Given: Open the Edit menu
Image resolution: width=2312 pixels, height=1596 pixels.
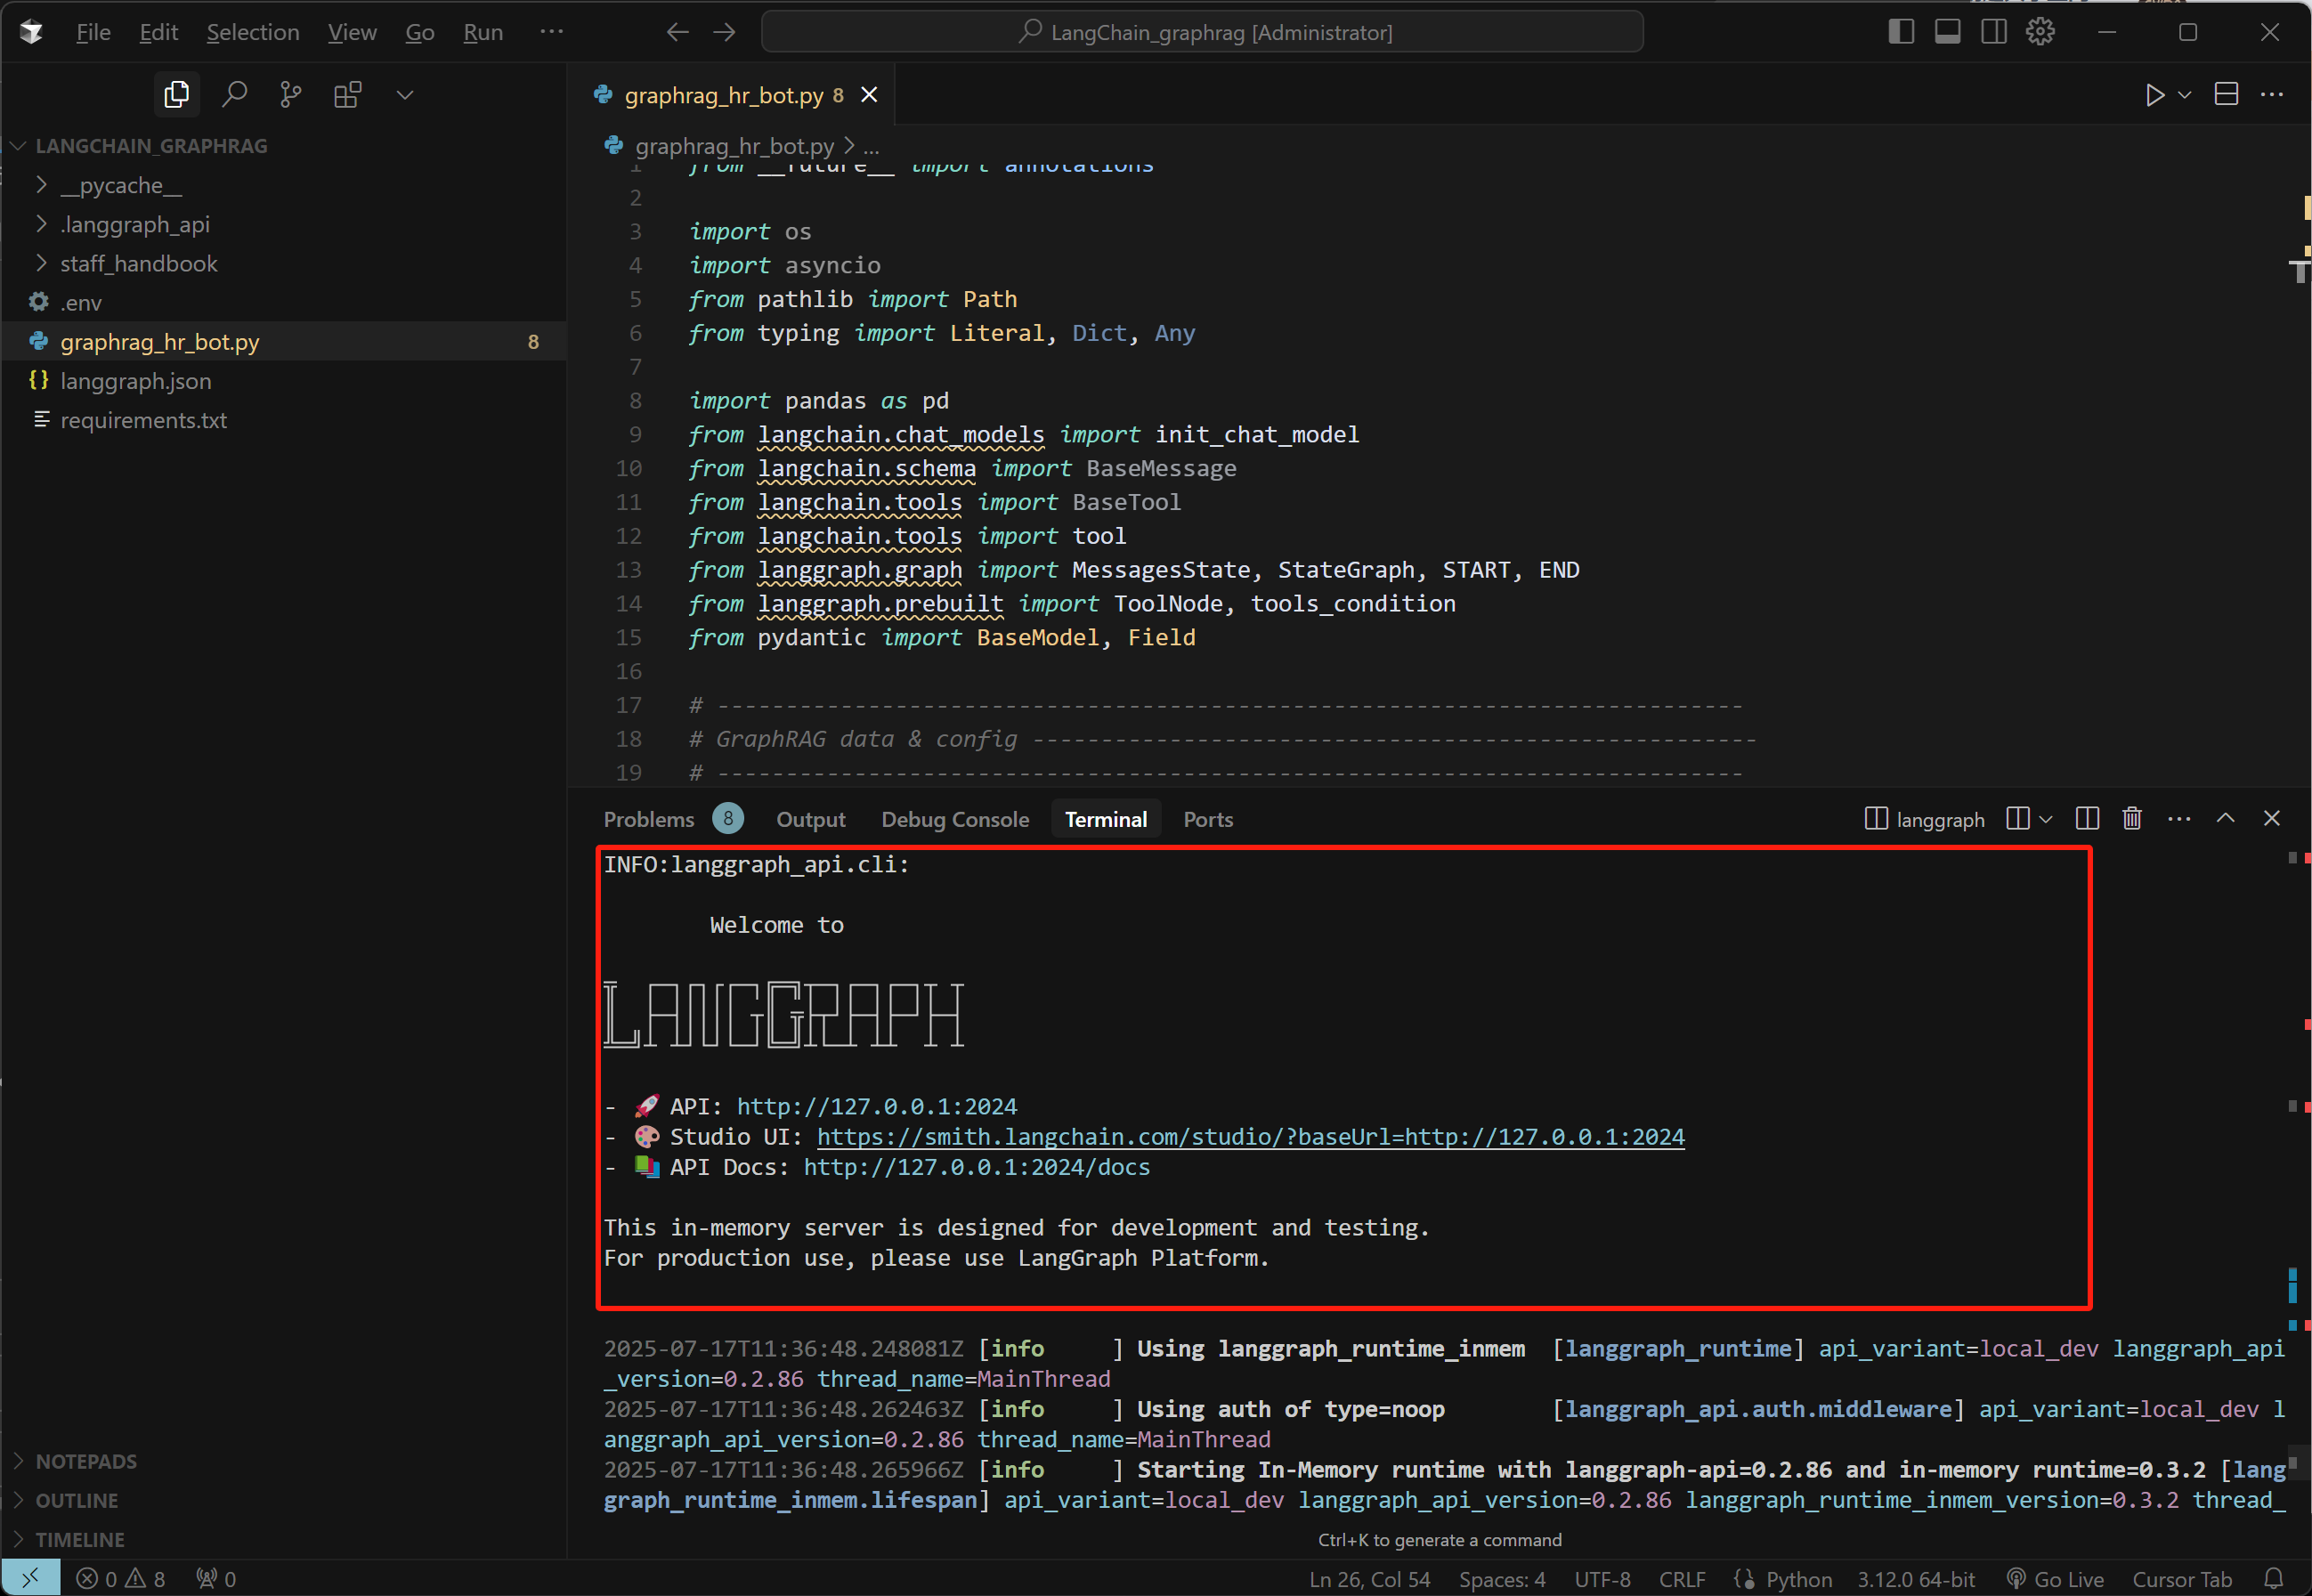Looking at the screenshot, I should (158, 32).
